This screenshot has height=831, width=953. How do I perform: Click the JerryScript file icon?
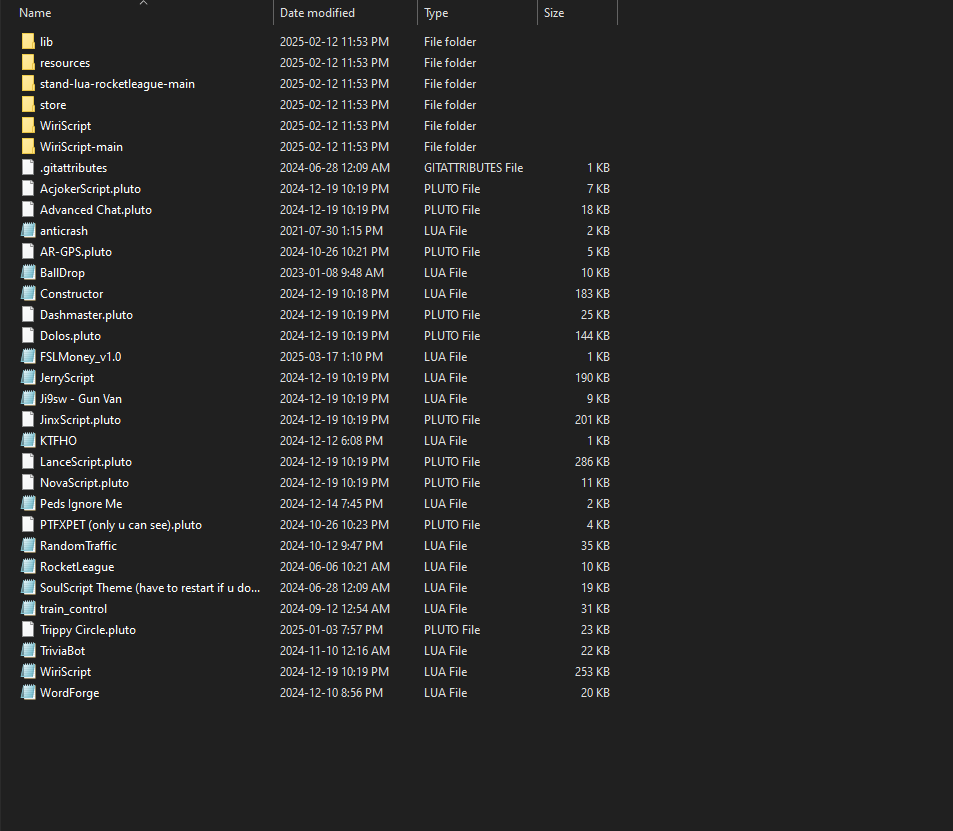[x=28, y=378]
